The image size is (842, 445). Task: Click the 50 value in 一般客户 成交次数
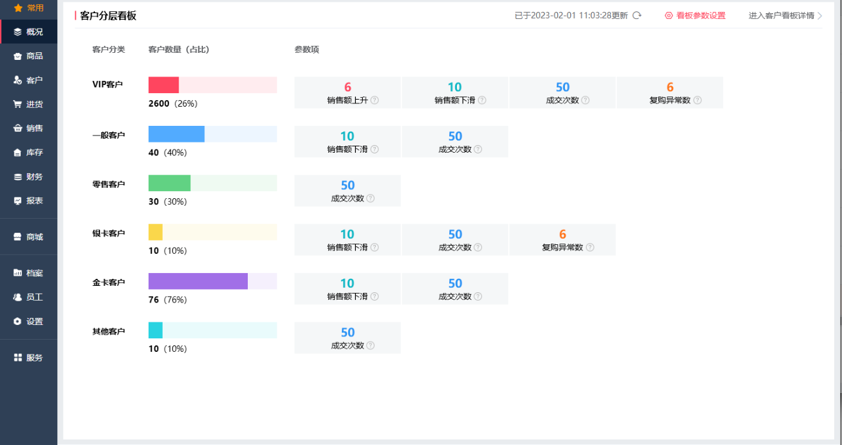click(x=455, y=136)
